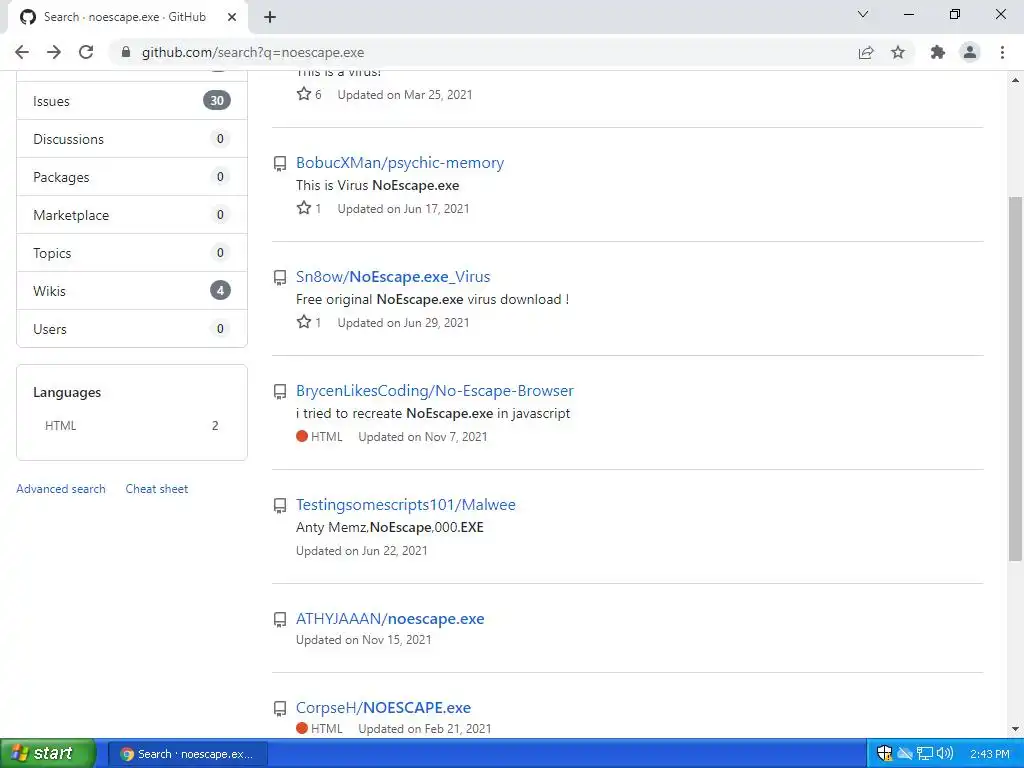The image size is (1024, 768).
Task: Click repo icon beside Testingsomescripts101/Malwee
Action: (x=280, y=505)
